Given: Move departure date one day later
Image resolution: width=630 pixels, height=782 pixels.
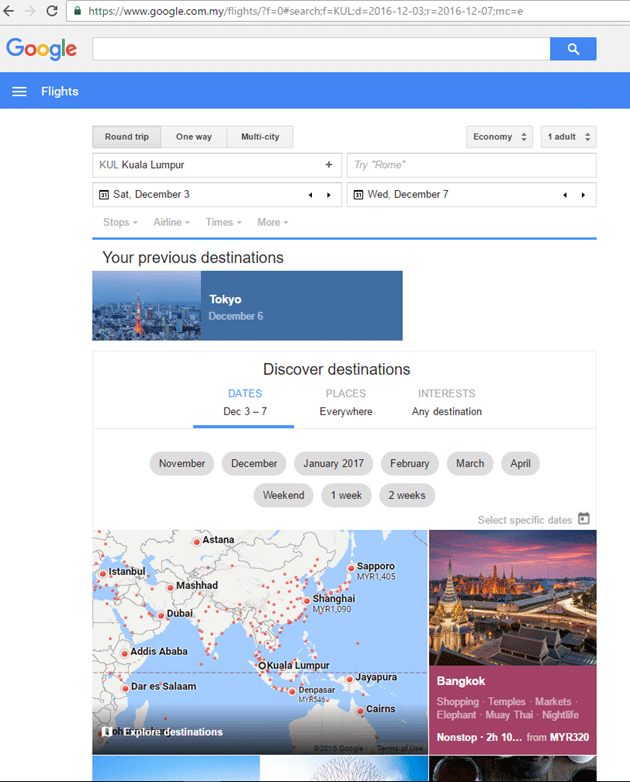Looking at the screenshot, I should pyautogui.click(x=329, y=195).
